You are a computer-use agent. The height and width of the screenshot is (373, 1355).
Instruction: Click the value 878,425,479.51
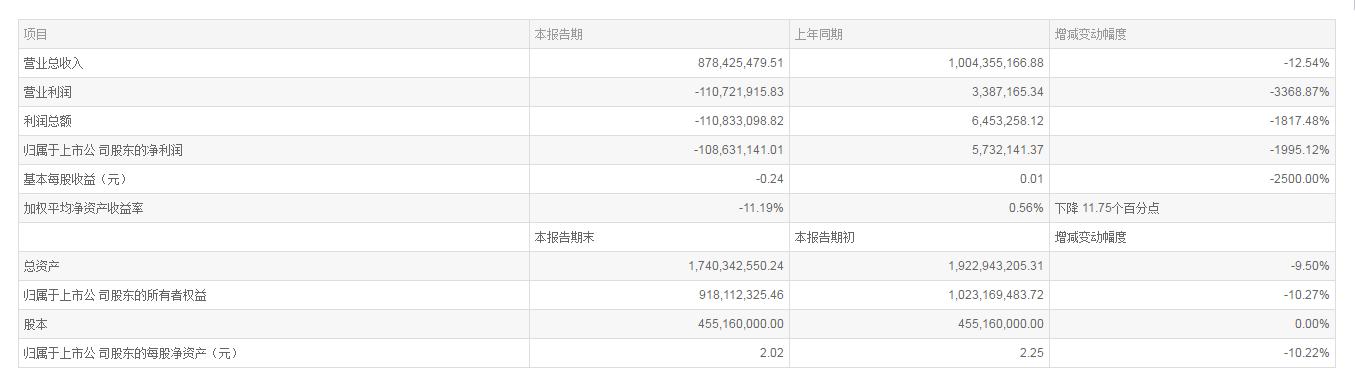point(740,63)
